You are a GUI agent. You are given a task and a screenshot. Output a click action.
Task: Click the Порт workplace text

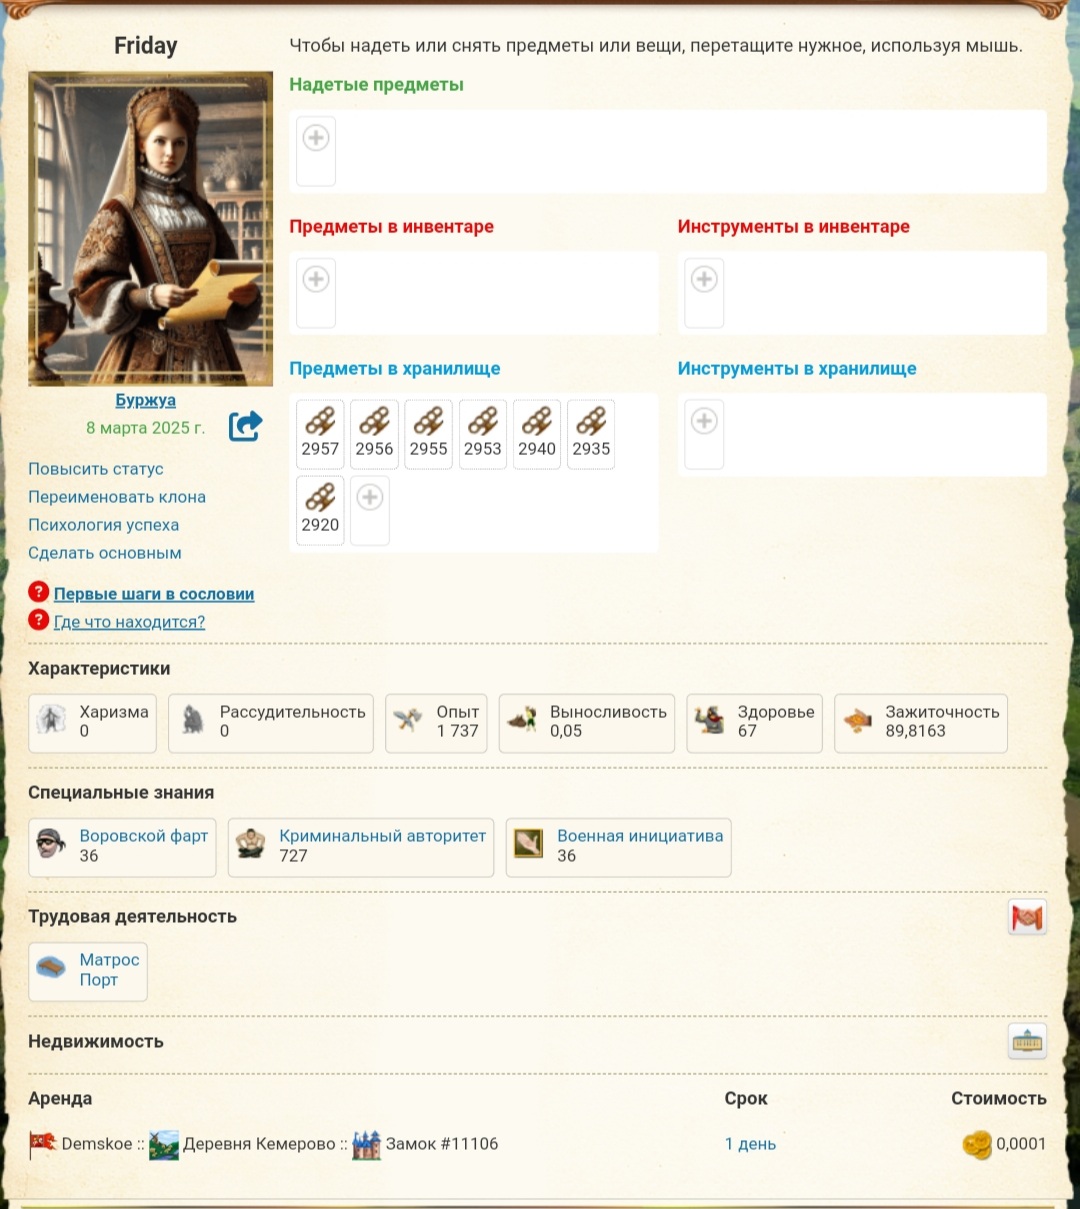point(99,980)
